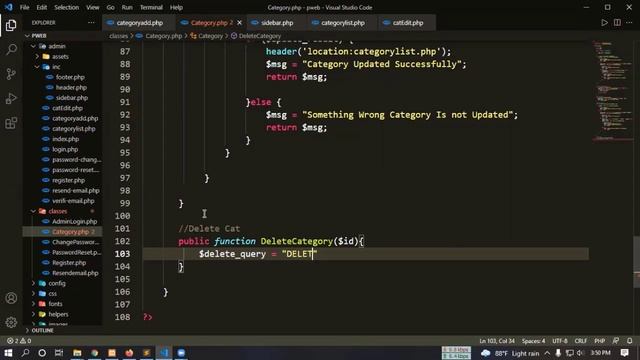Open the weather Light rain widget
The width and height of the screenshot is (640, 360).
510,353
